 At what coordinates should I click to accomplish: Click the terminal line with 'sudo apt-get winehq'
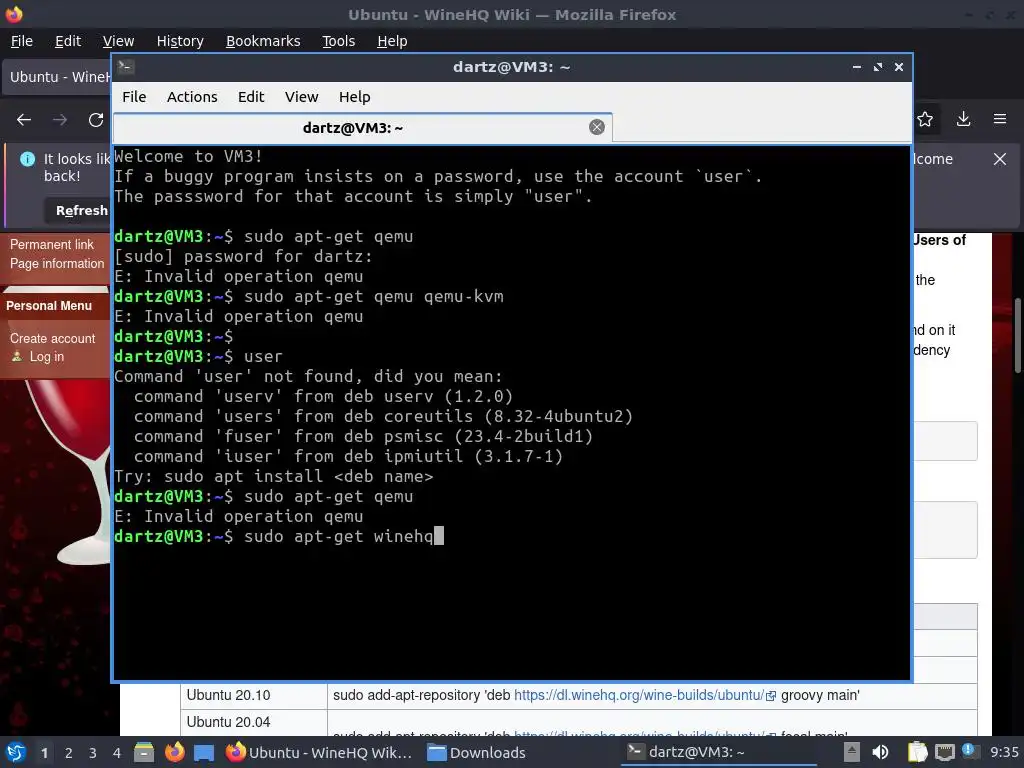278,536
